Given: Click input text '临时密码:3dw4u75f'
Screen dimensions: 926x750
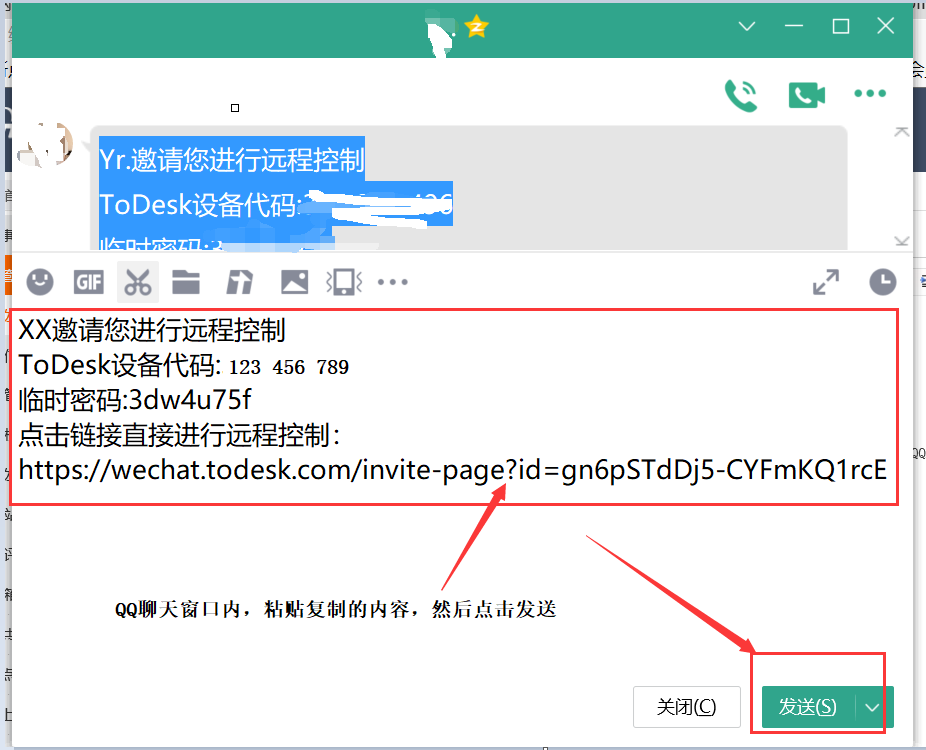Looking at the screenshot, I should (x=135, y=400).
